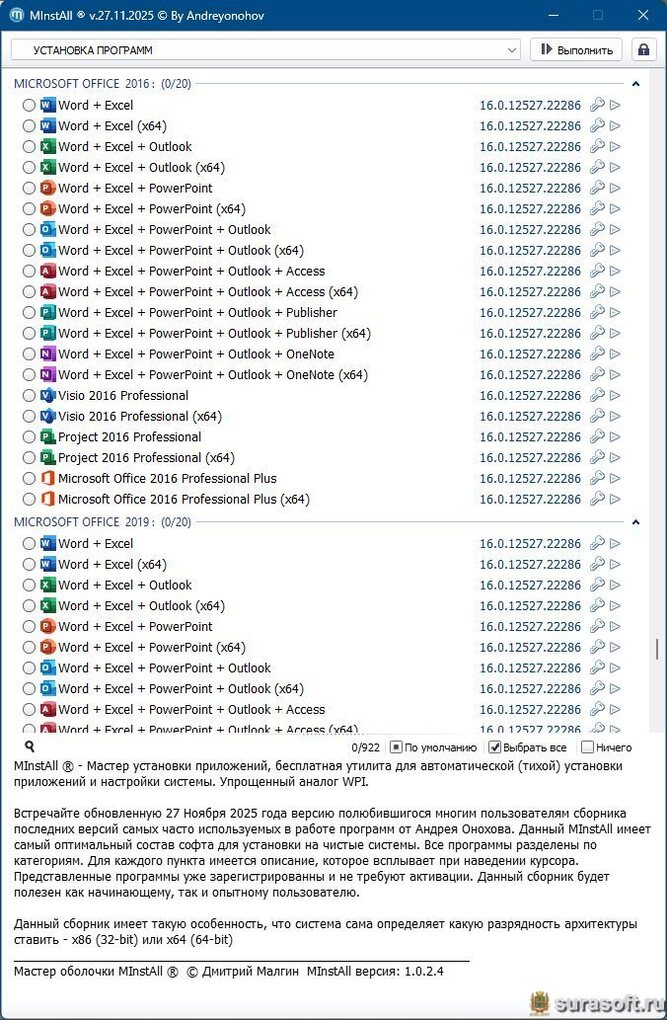Click key icon for Project 2016 Professional
Image resolution: width=667 pixels, height=1020 pixels.
point(597,437)
